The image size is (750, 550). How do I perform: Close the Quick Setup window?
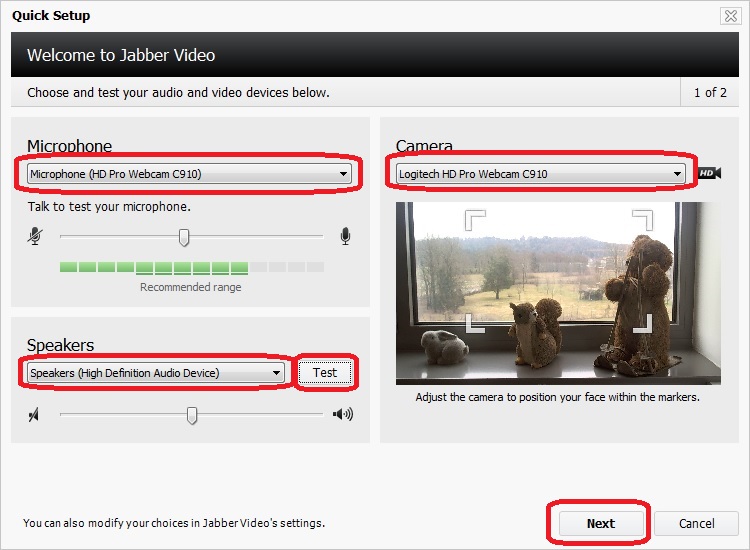730,16
